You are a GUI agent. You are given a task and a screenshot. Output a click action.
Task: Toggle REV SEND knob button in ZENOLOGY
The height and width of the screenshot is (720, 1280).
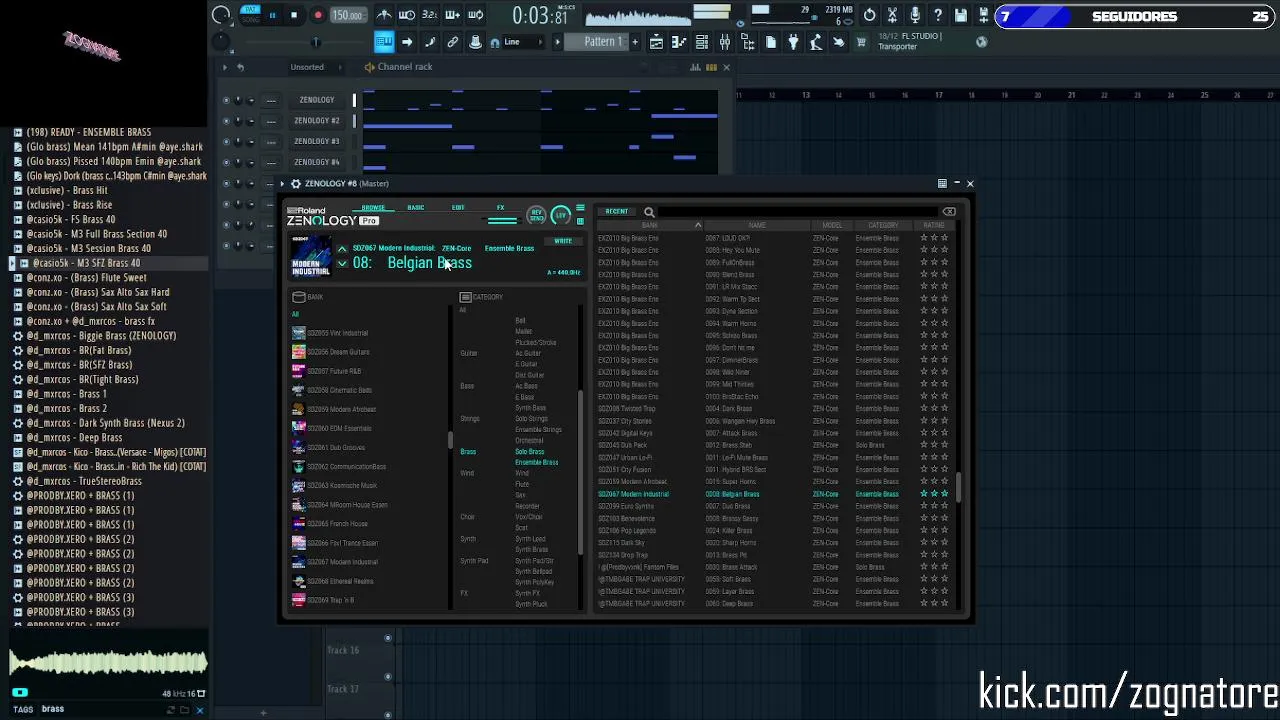point(536,215)
